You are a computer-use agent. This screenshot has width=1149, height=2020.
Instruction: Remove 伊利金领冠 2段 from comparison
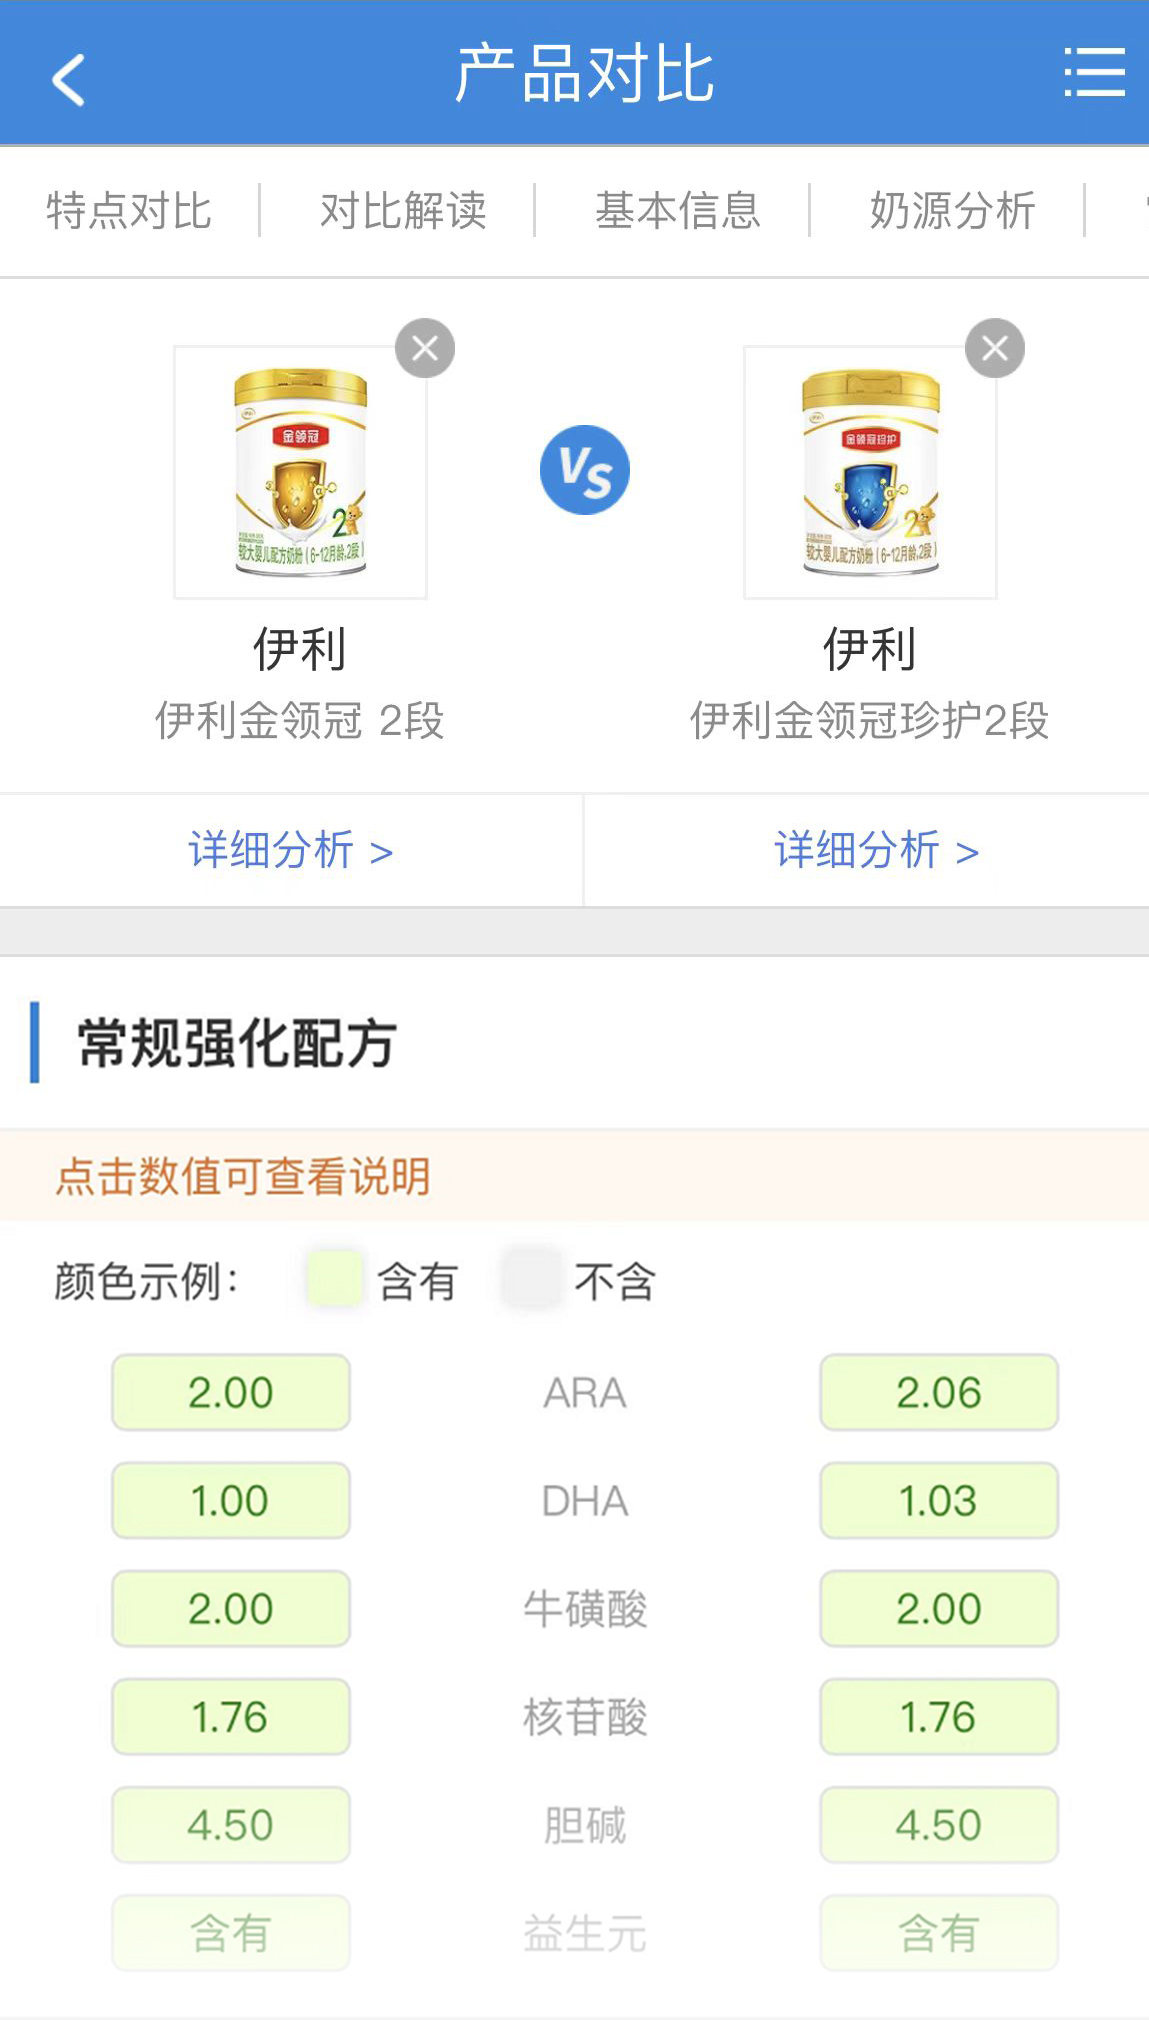(425, 348)
